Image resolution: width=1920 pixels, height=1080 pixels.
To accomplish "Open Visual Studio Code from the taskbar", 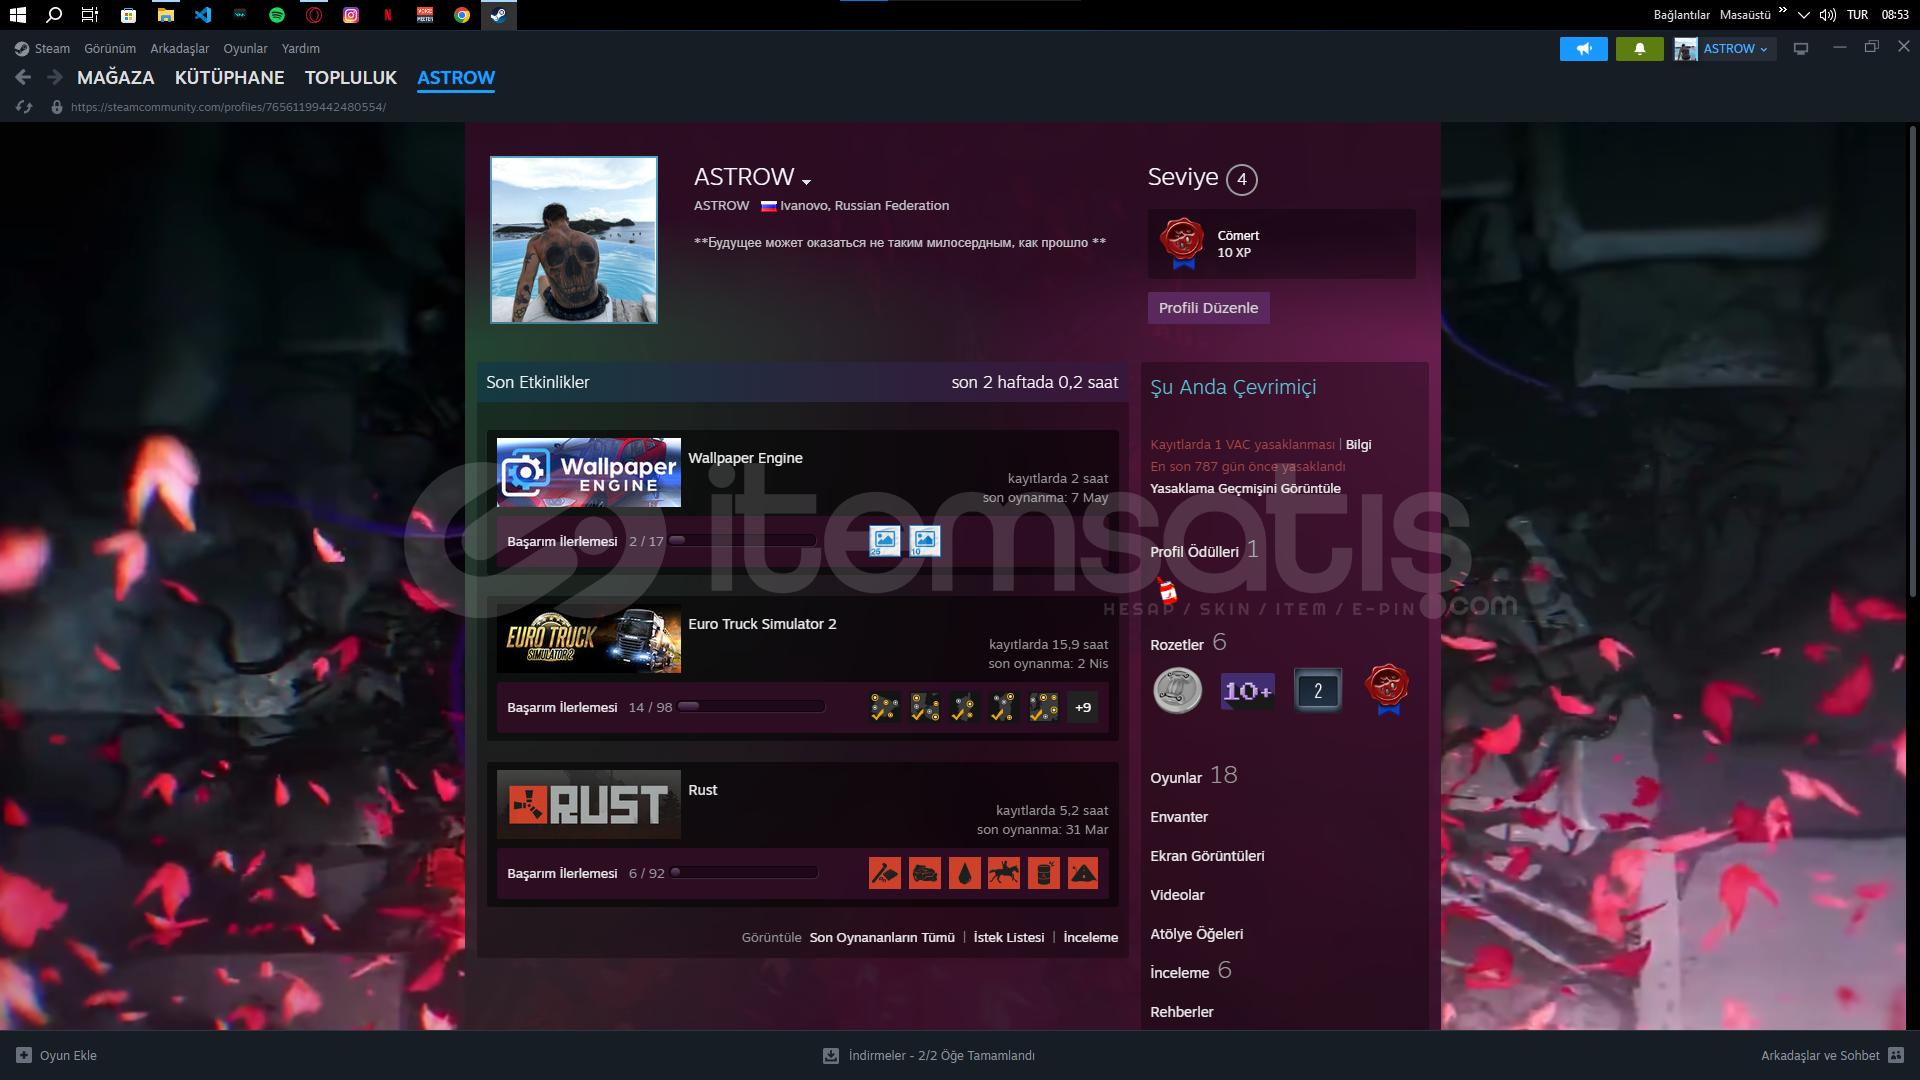I will (x=203, y=15).
